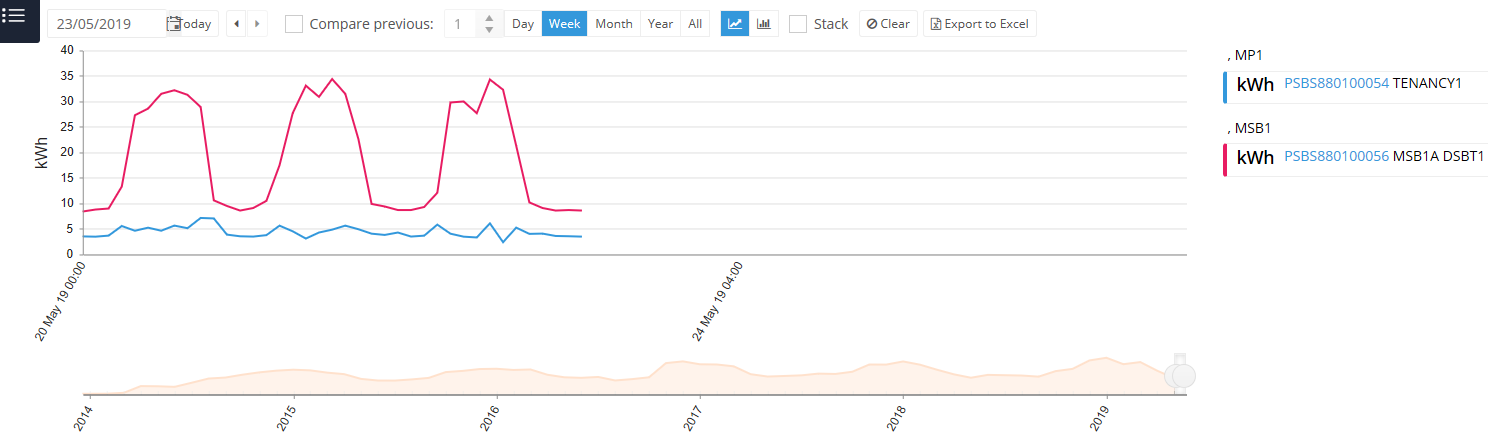Viewport: 1488px width, 438px height.
Task: Switch to bar chart view
Action: point(764,24)
